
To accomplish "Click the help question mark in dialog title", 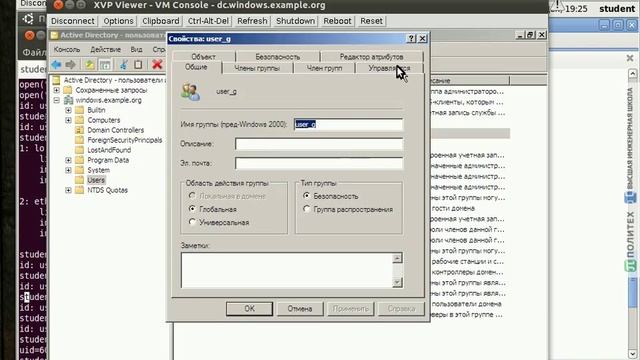I will [411, 38].
